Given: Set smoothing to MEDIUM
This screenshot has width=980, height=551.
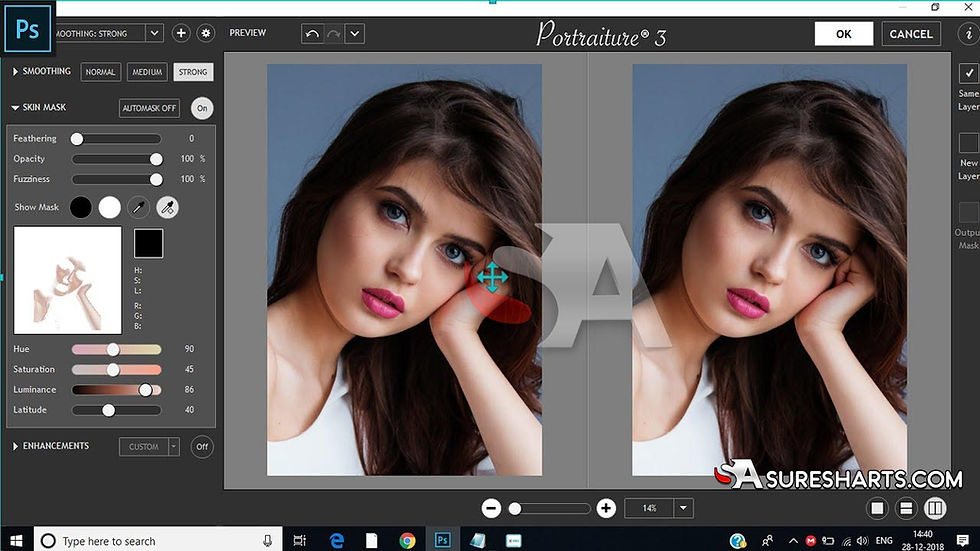Looking at the screenshot, I should coord(147,72).
